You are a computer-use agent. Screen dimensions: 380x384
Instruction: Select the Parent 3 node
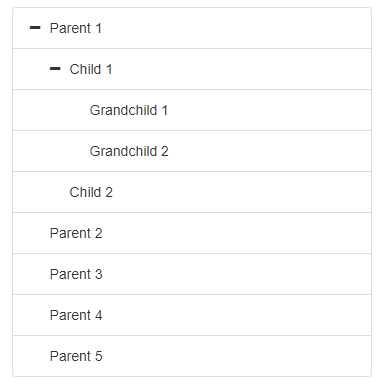pos(192,274)
